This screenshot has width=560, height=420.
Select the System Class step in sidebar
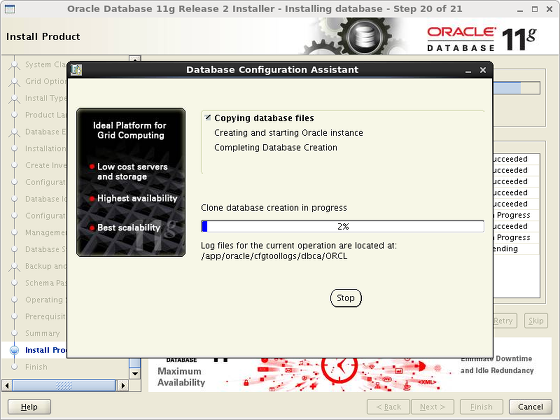[x=45, y=64]
